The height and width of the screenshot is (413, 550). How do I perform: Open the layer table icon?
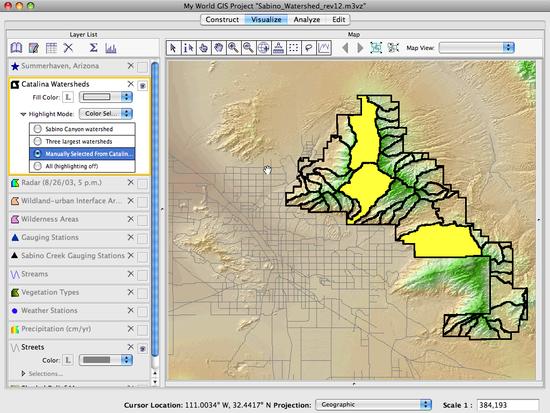tap(51, 48)
